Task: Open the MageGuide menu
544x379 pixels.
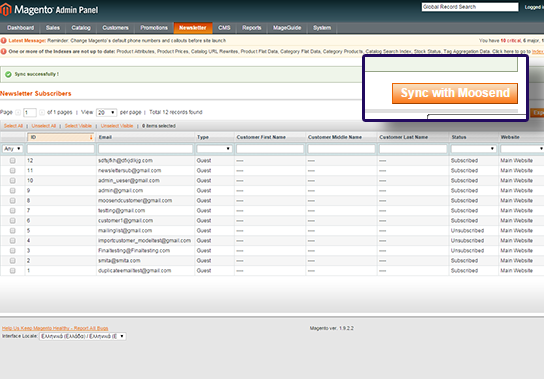Action: [x=287, y=28]
